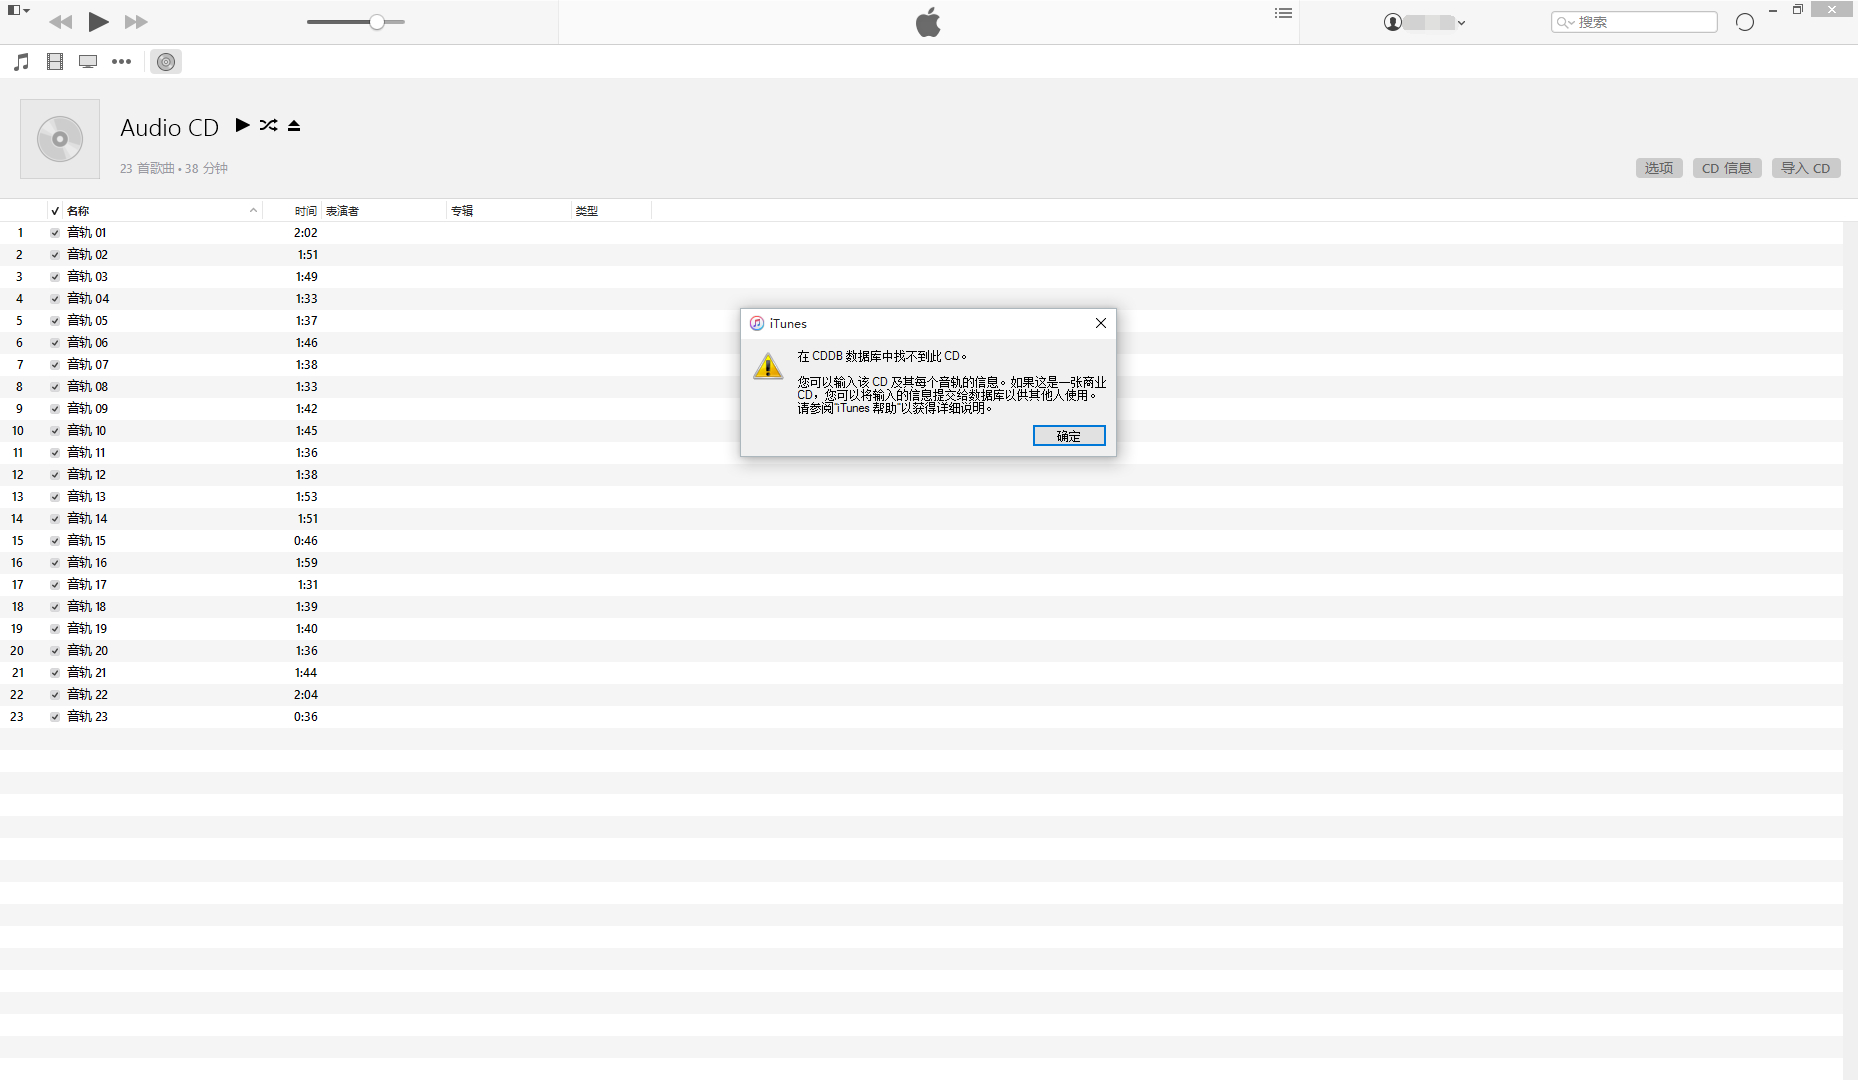Viewport: 1858px width, 1080px height.
Task: Uncheck the checkbox for 音轨 17
Action: [55, 585]
